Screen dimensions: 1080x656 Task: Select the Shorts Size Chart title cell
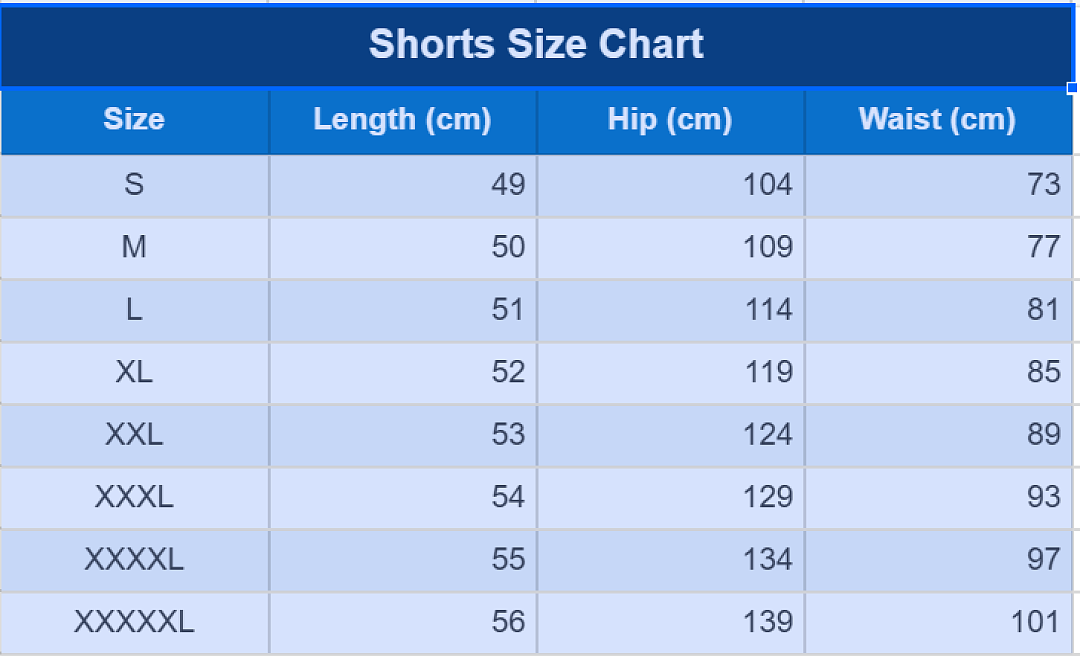pyautogui.click(x=536, y=45)
